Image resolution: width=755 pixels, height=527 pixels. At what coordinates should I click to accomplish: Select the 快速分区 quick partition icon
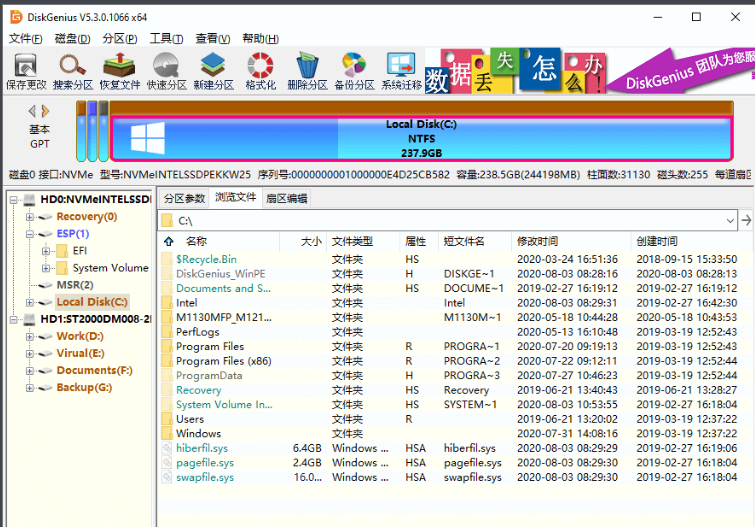coord(166,72)
